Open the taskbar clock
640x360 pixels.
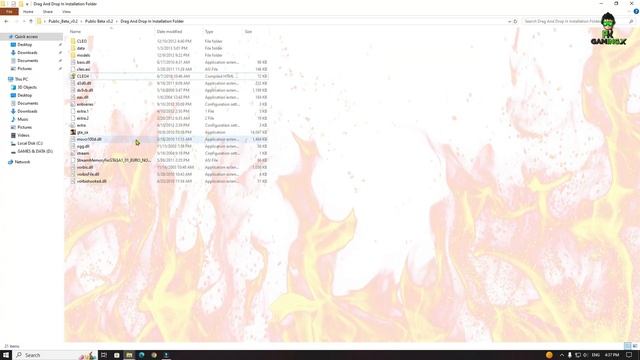(611, 355)
